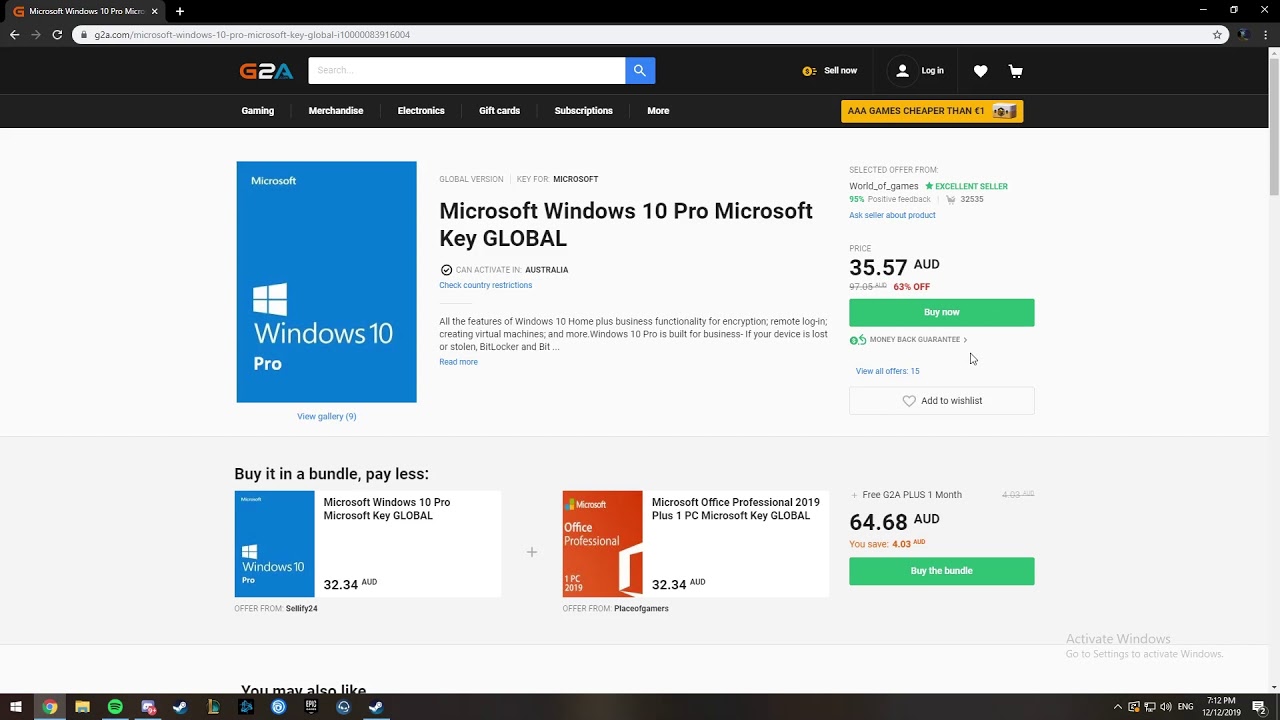
Task: Open the Merchandise menu
Action: (336, 111)
